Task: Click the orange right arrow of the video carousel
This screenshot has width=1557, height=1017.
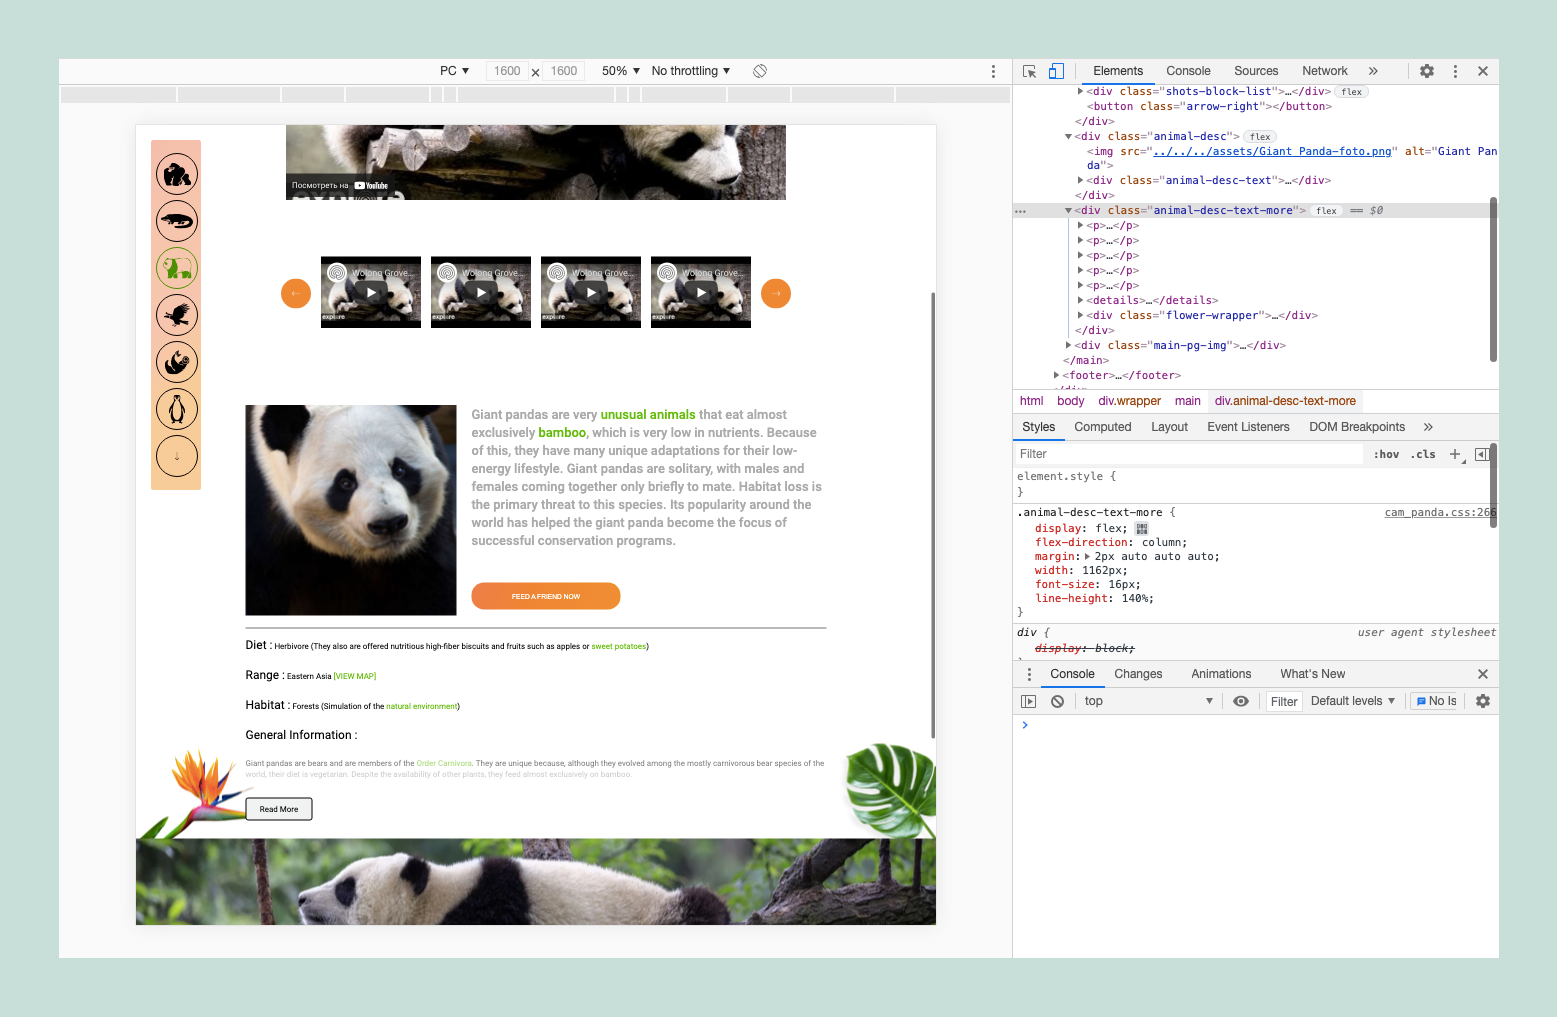Action: click(776, 293)
